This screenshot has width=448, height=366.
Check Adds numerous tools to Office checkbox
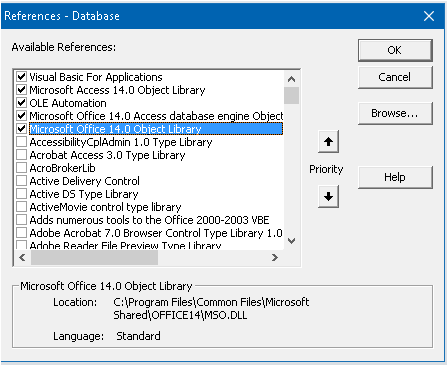coord(21,220)
